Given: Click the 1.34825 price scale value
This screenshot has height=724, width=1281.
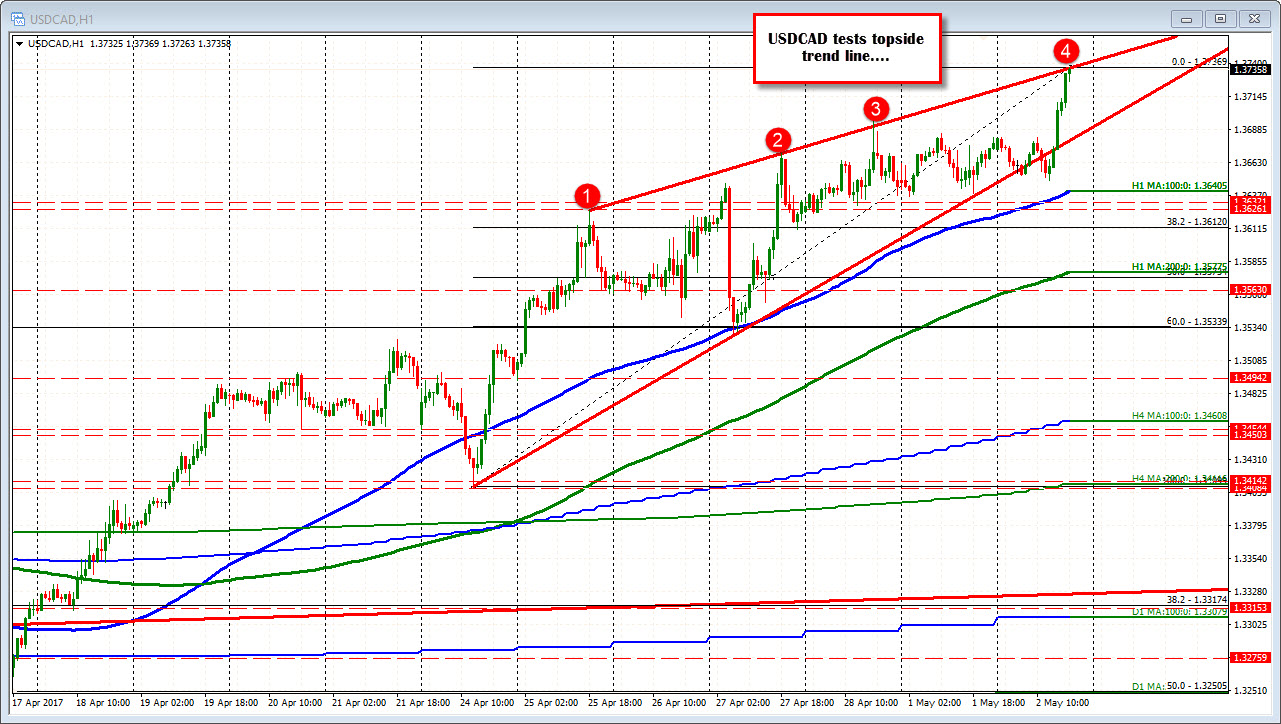Looking at the screenshot, I should point(1252,394).
